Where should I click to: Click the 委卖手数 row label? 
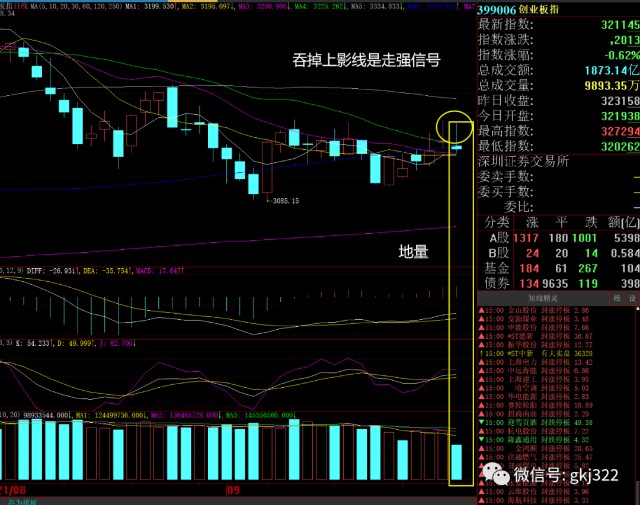[x=506, y=177]
